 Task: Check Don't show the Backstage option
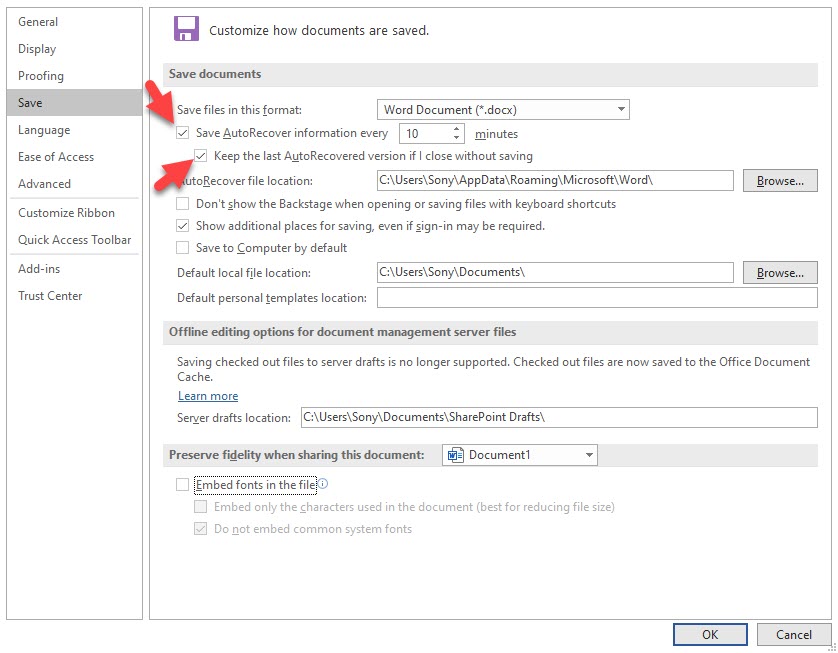click(182, 203)
